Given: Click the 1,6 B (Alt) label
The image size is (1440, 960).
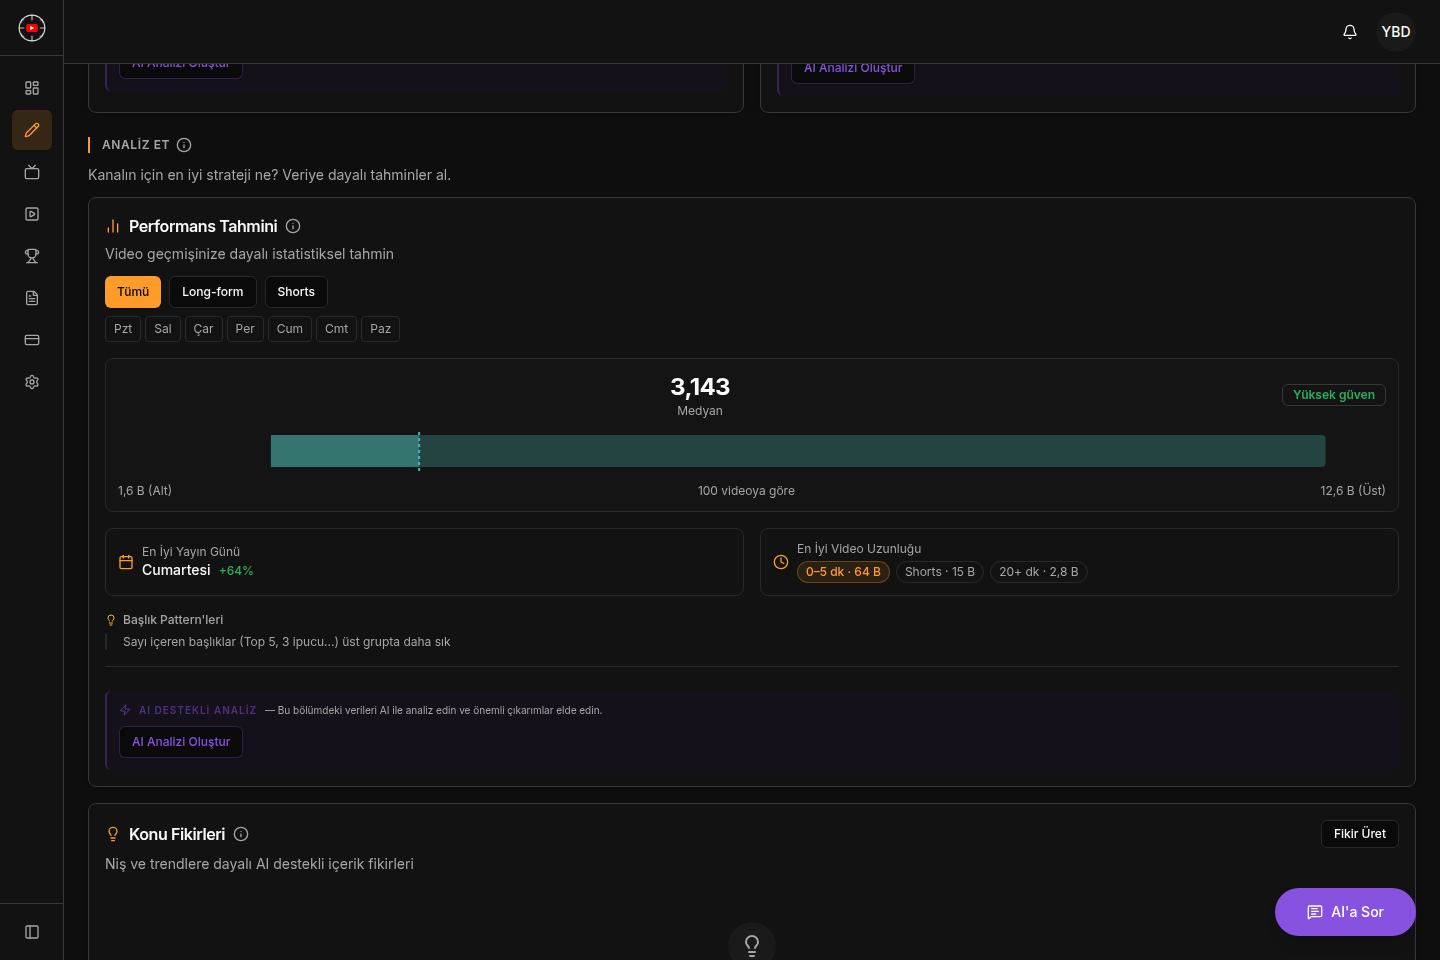Looking at the screenshot, I should point(145,491).
